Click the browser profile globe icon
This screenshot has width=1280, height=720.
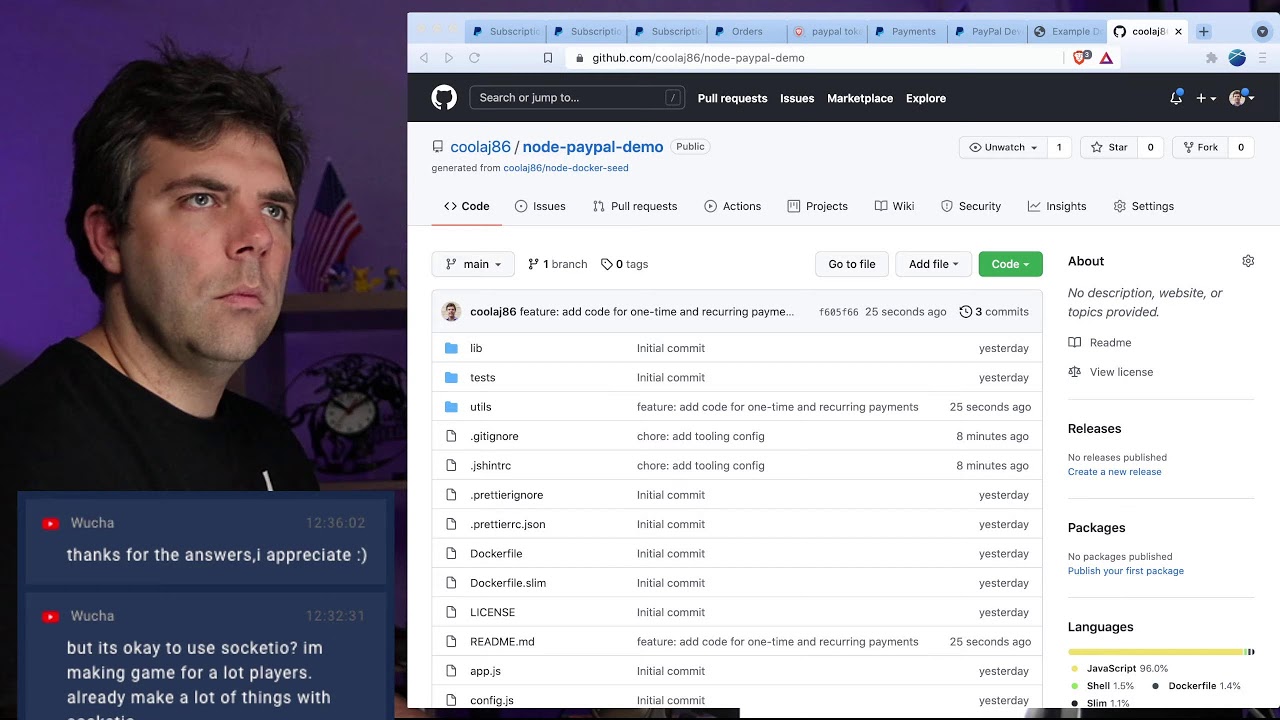1237,58
